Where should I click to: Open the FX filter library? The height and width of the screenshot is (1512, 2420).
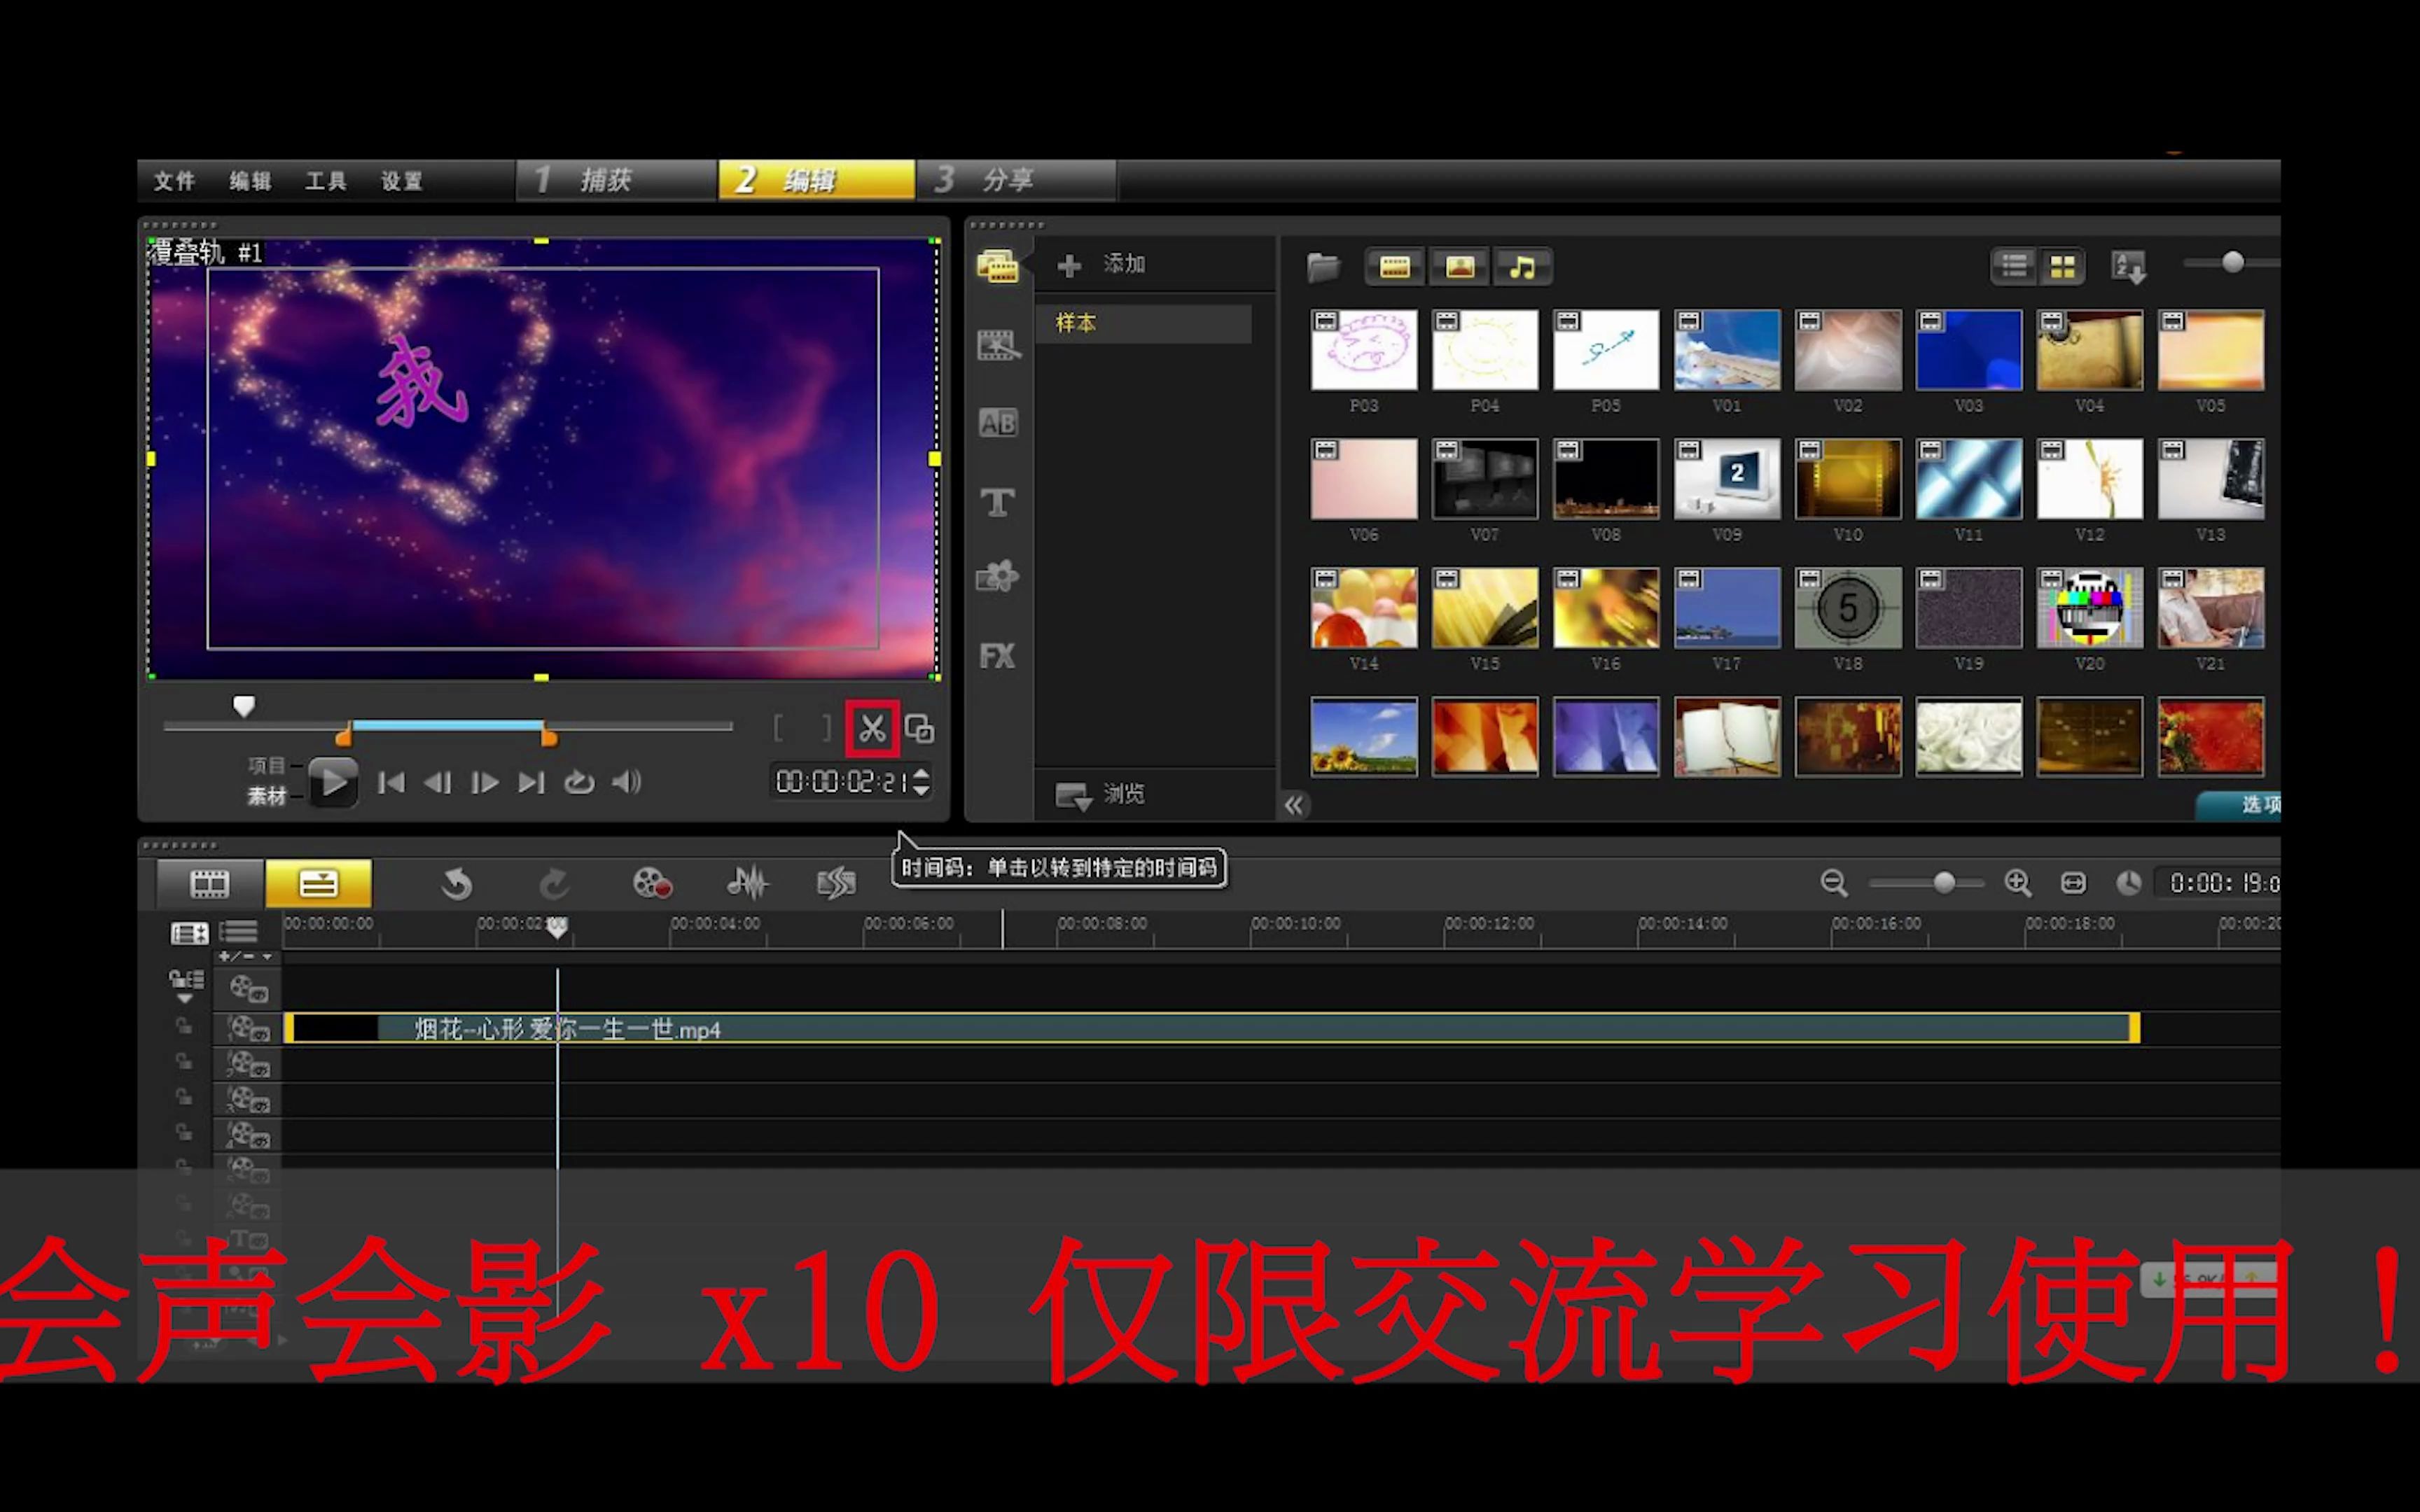tap(997, 656)
